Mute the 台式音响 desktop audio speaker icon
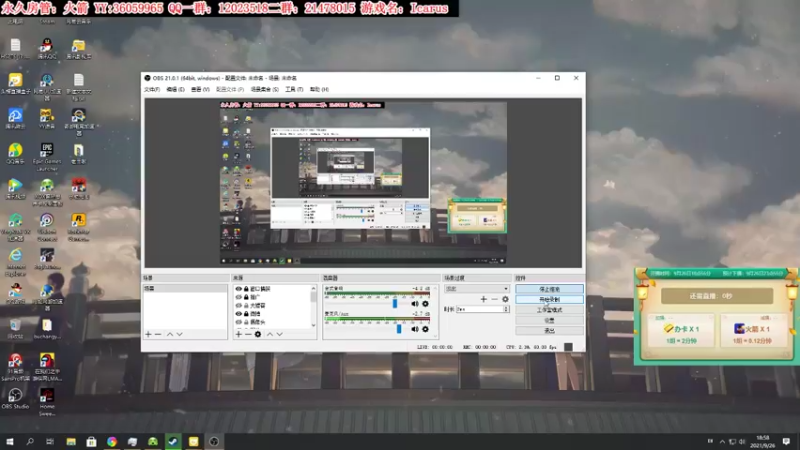The width and height of the screenshot is (800, 450). [x=415, y=304]
